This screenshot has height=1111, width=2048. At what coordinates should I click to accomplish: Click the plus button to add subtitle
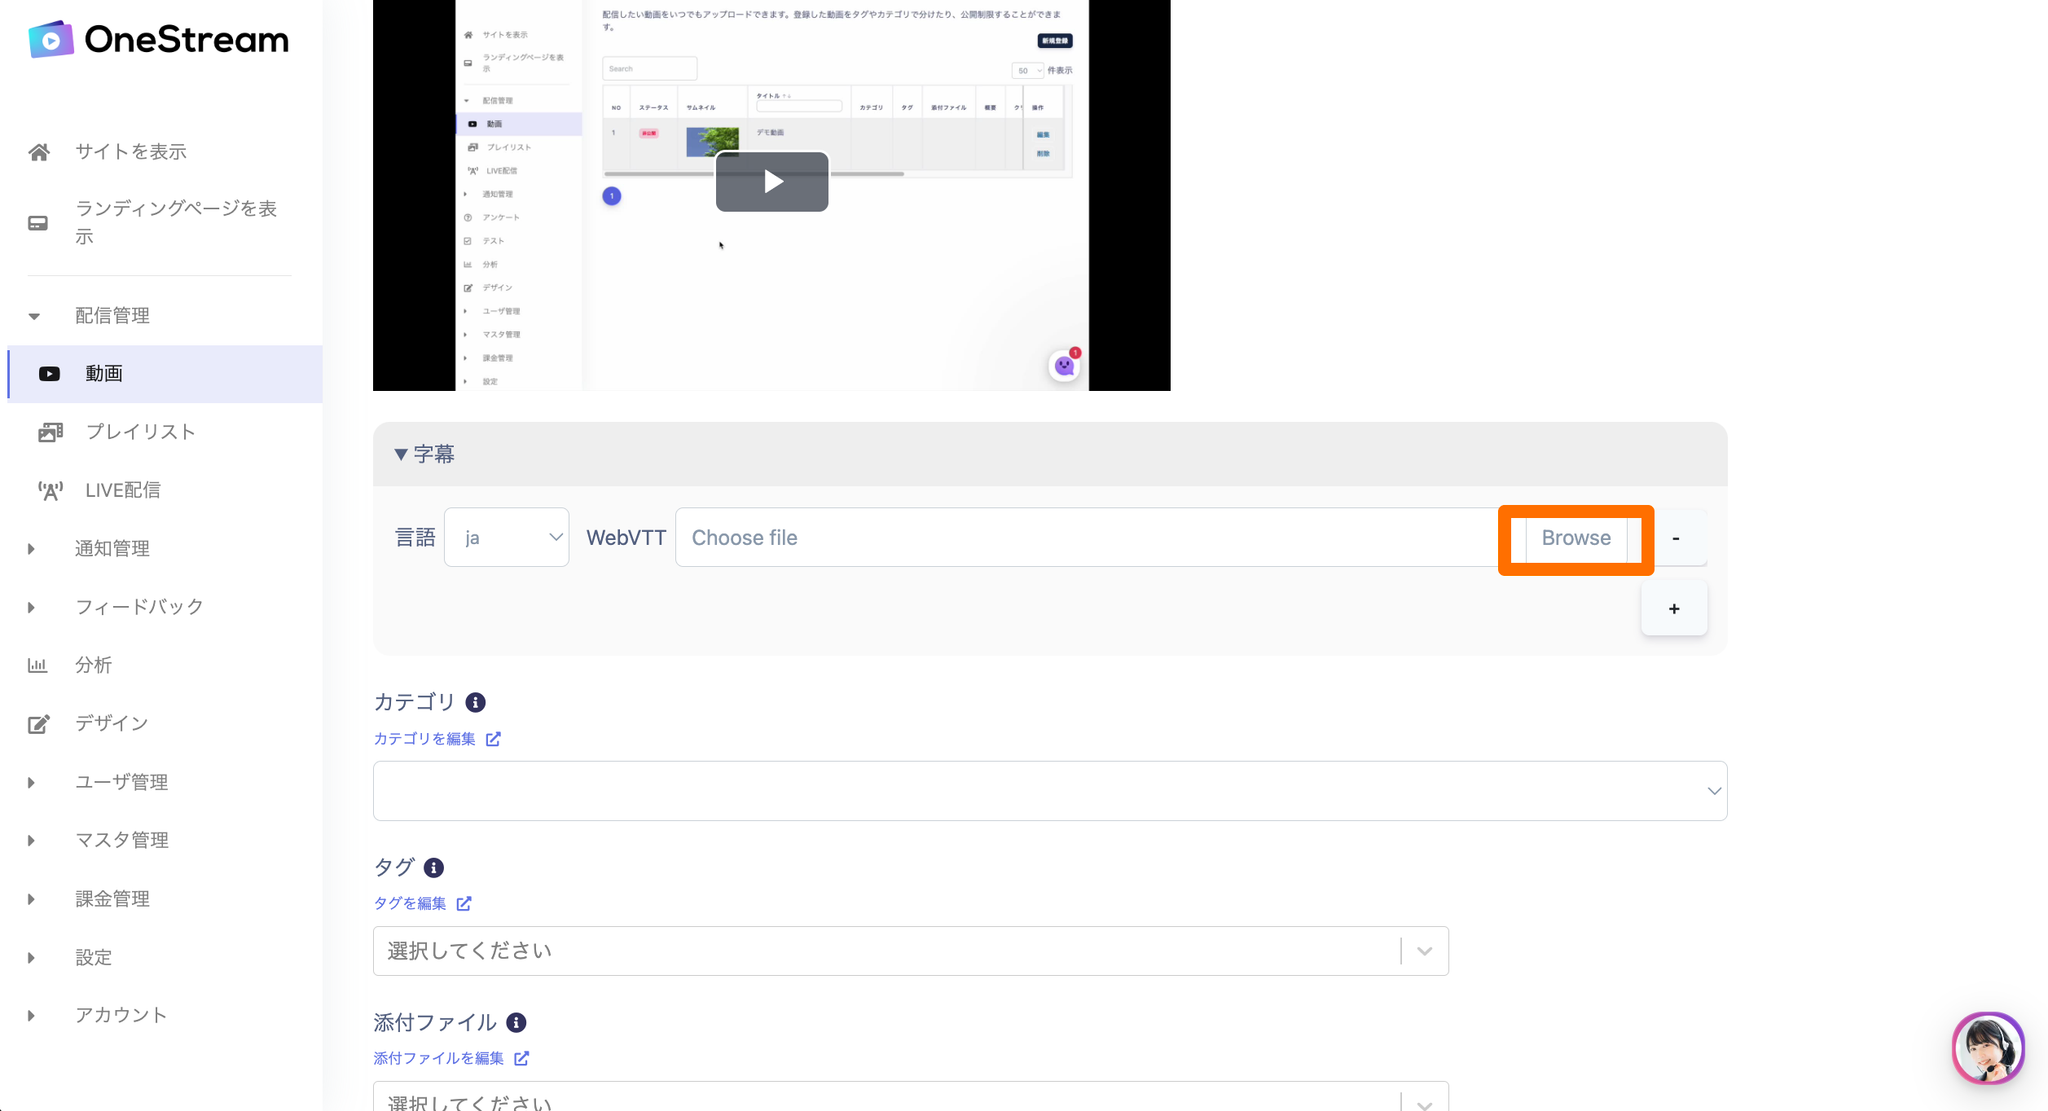(1673, 609)
